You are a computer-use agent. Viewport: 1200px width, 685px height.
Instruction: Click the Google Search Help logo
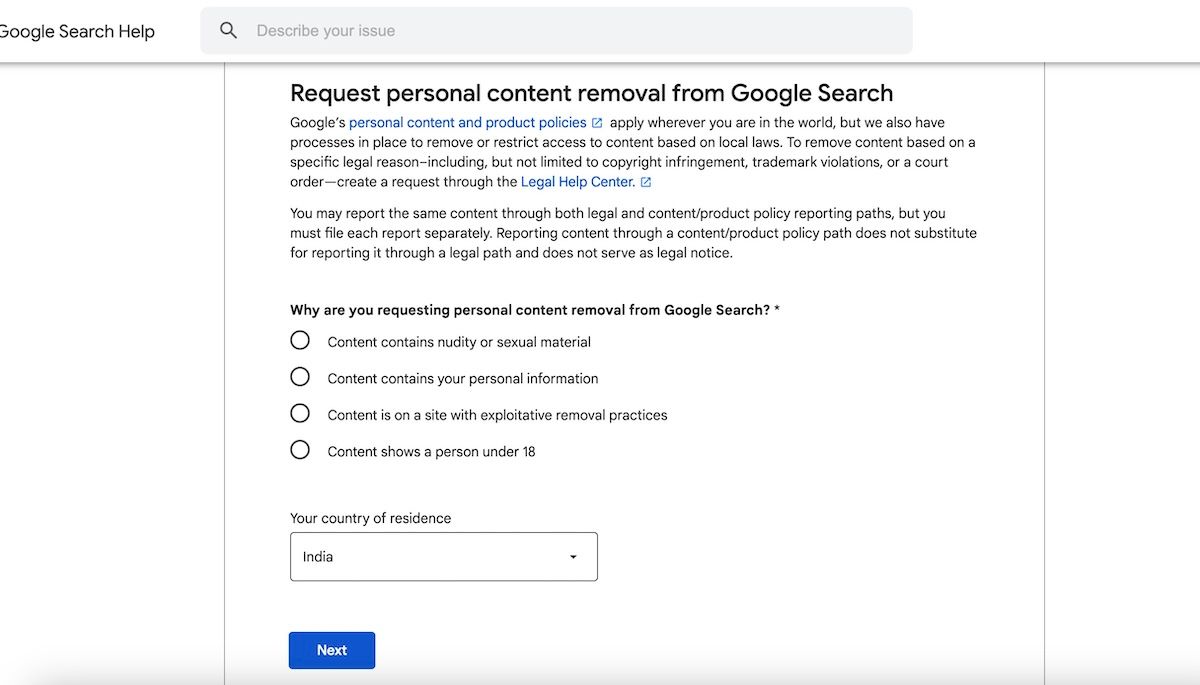click(77, 31)
